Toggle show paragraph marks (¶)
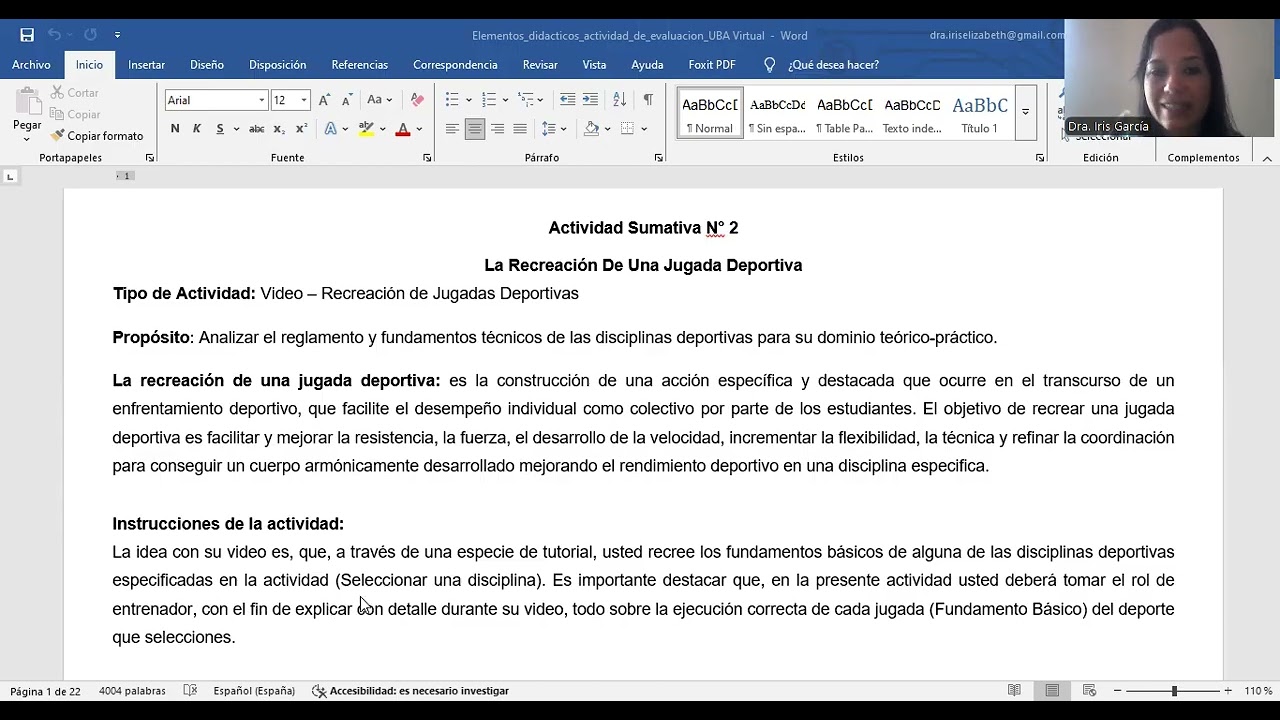 tap(648, 100)
